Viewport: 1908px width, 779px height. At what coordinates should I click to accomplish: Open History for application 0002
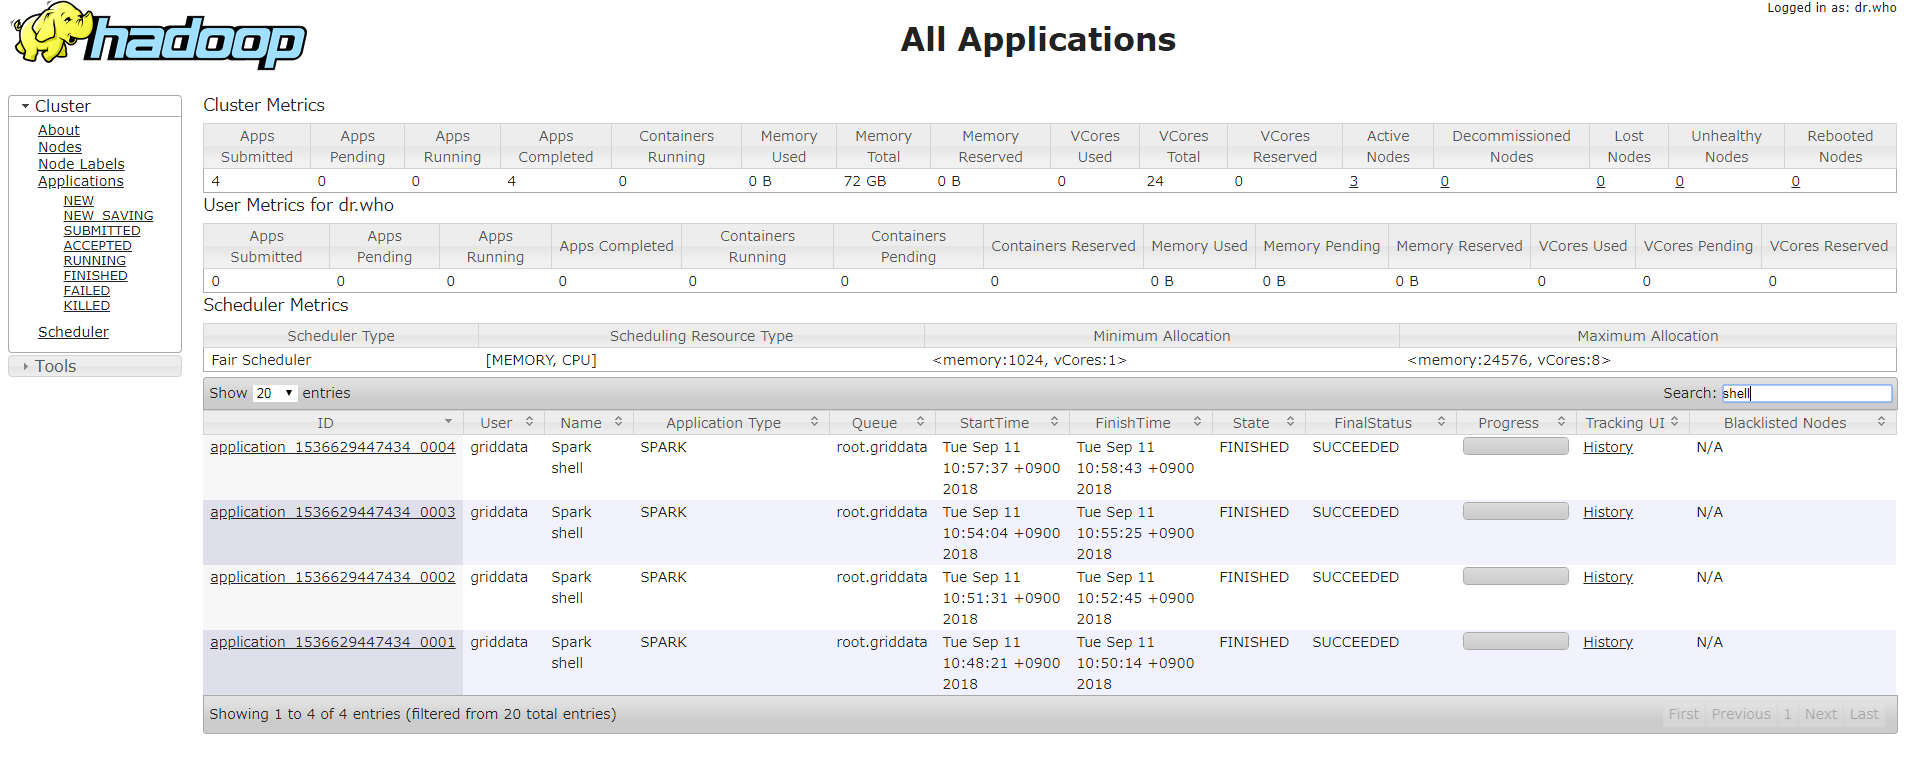1608,577
